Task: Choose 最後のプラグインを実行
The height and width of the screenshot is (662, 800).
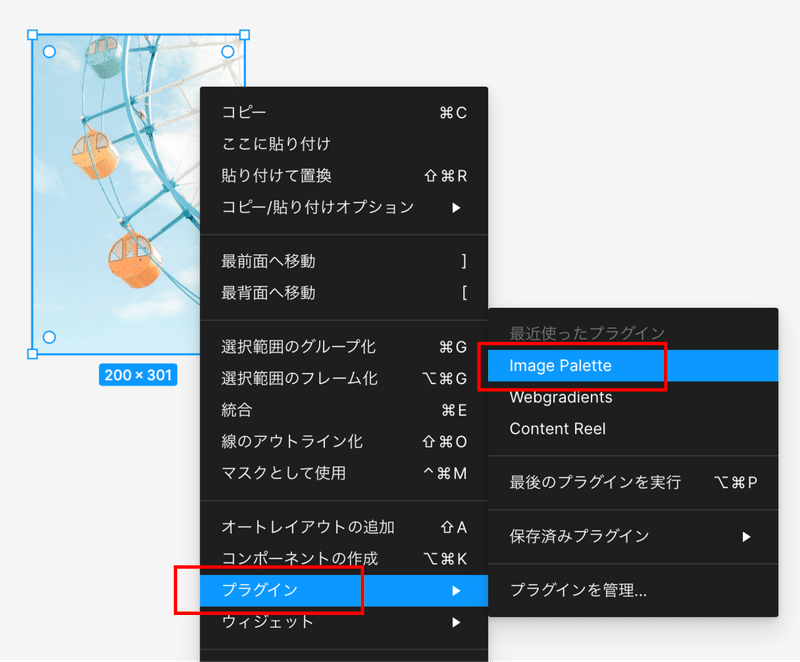Action: pos(633,482)
